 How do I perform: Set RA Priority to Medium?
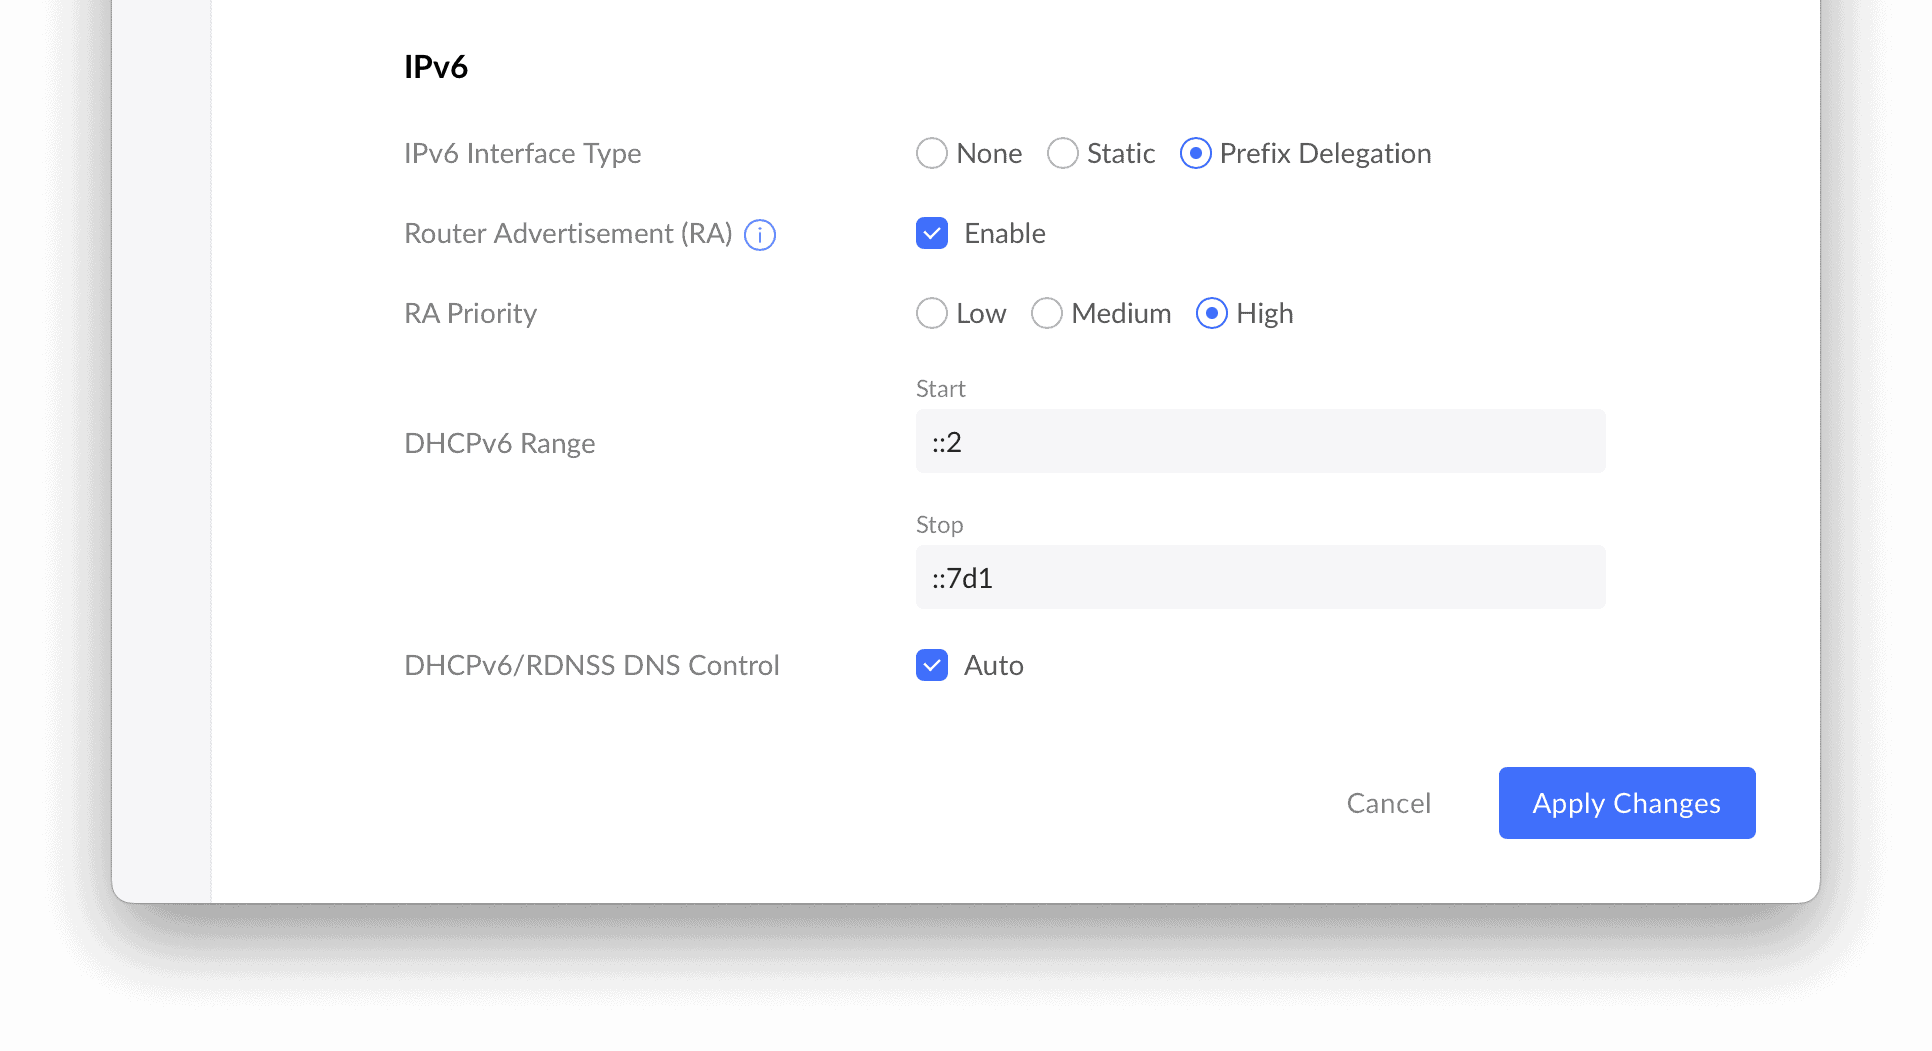coord(1047,313)
